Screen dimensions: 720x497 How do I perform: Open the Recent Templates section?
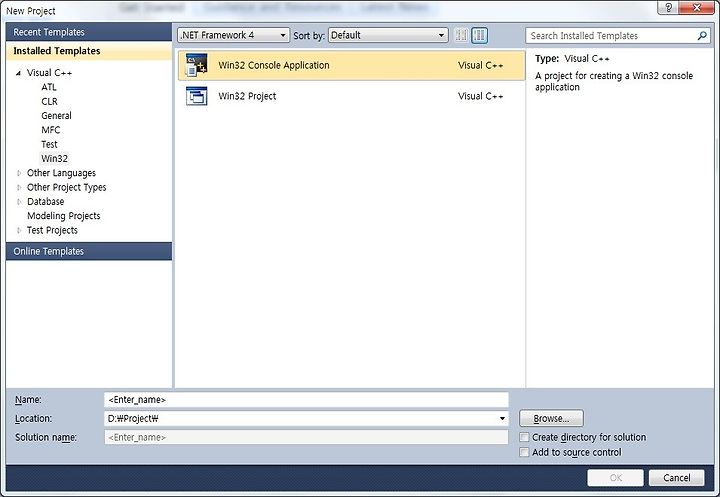[89, 32]
